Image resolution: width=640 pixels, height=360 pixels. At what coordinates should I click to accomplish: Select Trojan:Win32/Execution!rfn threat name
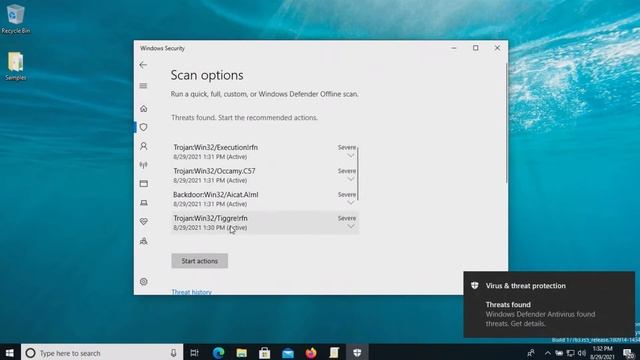tap(216, 147)
